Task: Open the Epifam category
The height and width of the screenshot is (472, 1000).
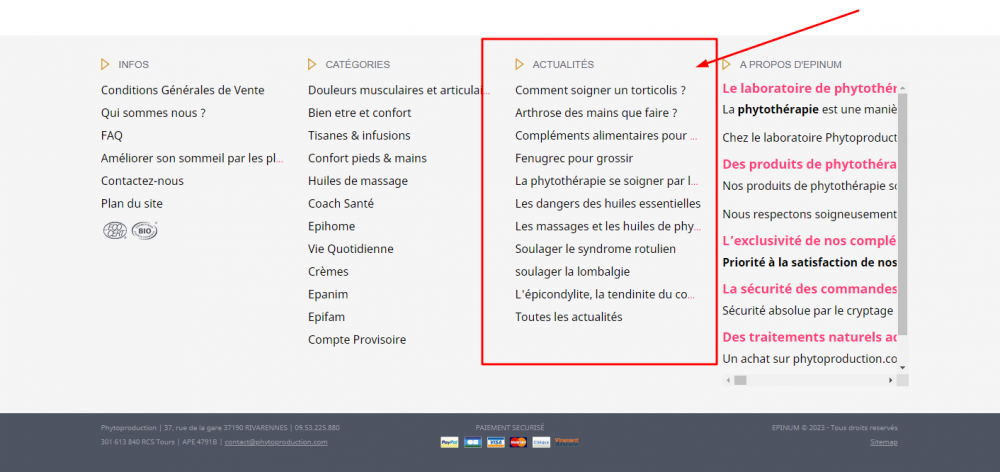Action: 327,317
